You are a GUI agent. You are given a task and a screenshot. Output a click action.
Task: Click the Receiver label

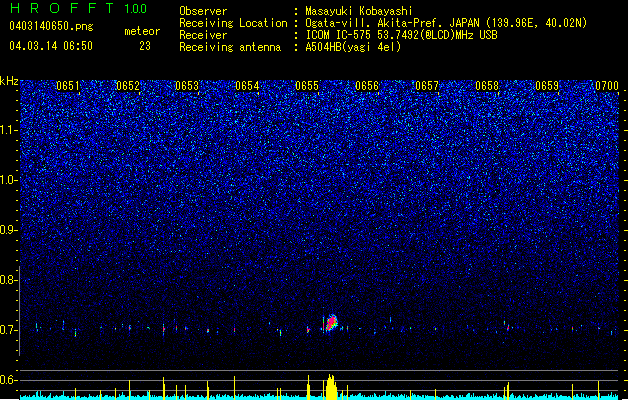pos(203,35)
